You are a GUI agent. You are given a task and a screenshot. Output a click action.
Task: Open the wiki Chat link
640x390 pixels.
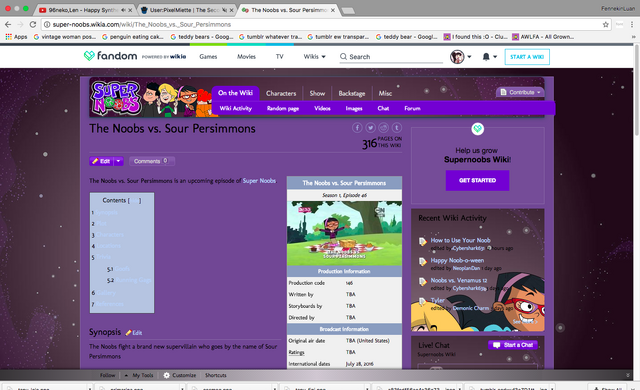383,109
